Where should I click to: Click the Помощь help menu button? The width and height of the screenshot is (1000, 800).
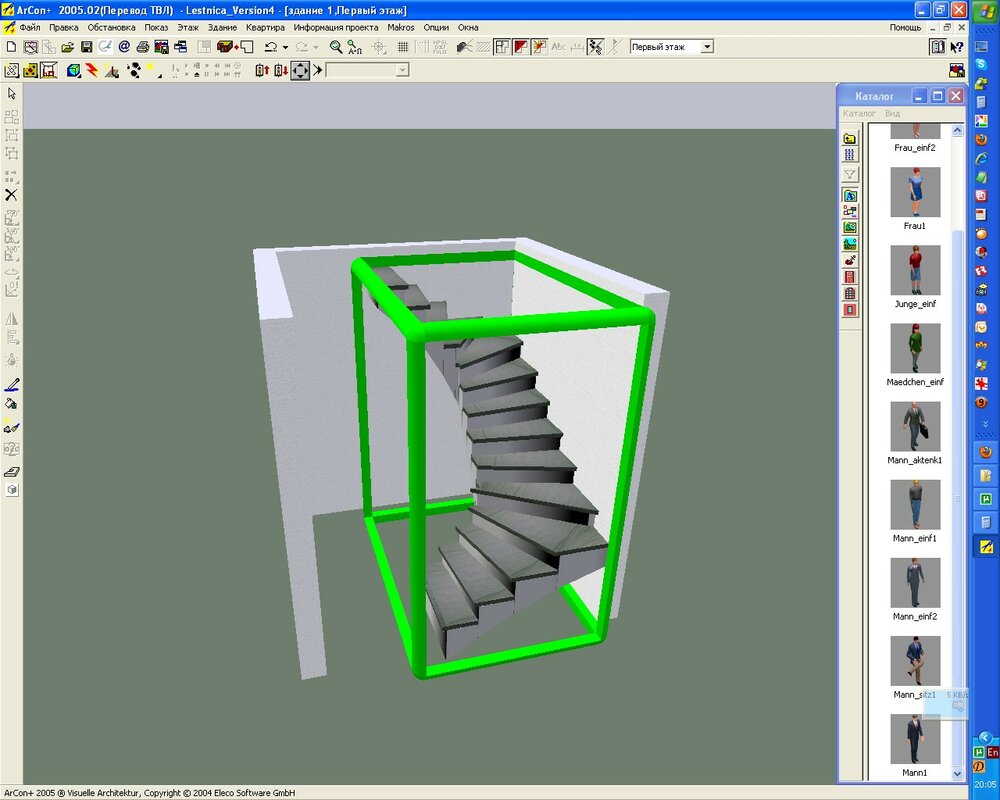(x=904, y=27)
